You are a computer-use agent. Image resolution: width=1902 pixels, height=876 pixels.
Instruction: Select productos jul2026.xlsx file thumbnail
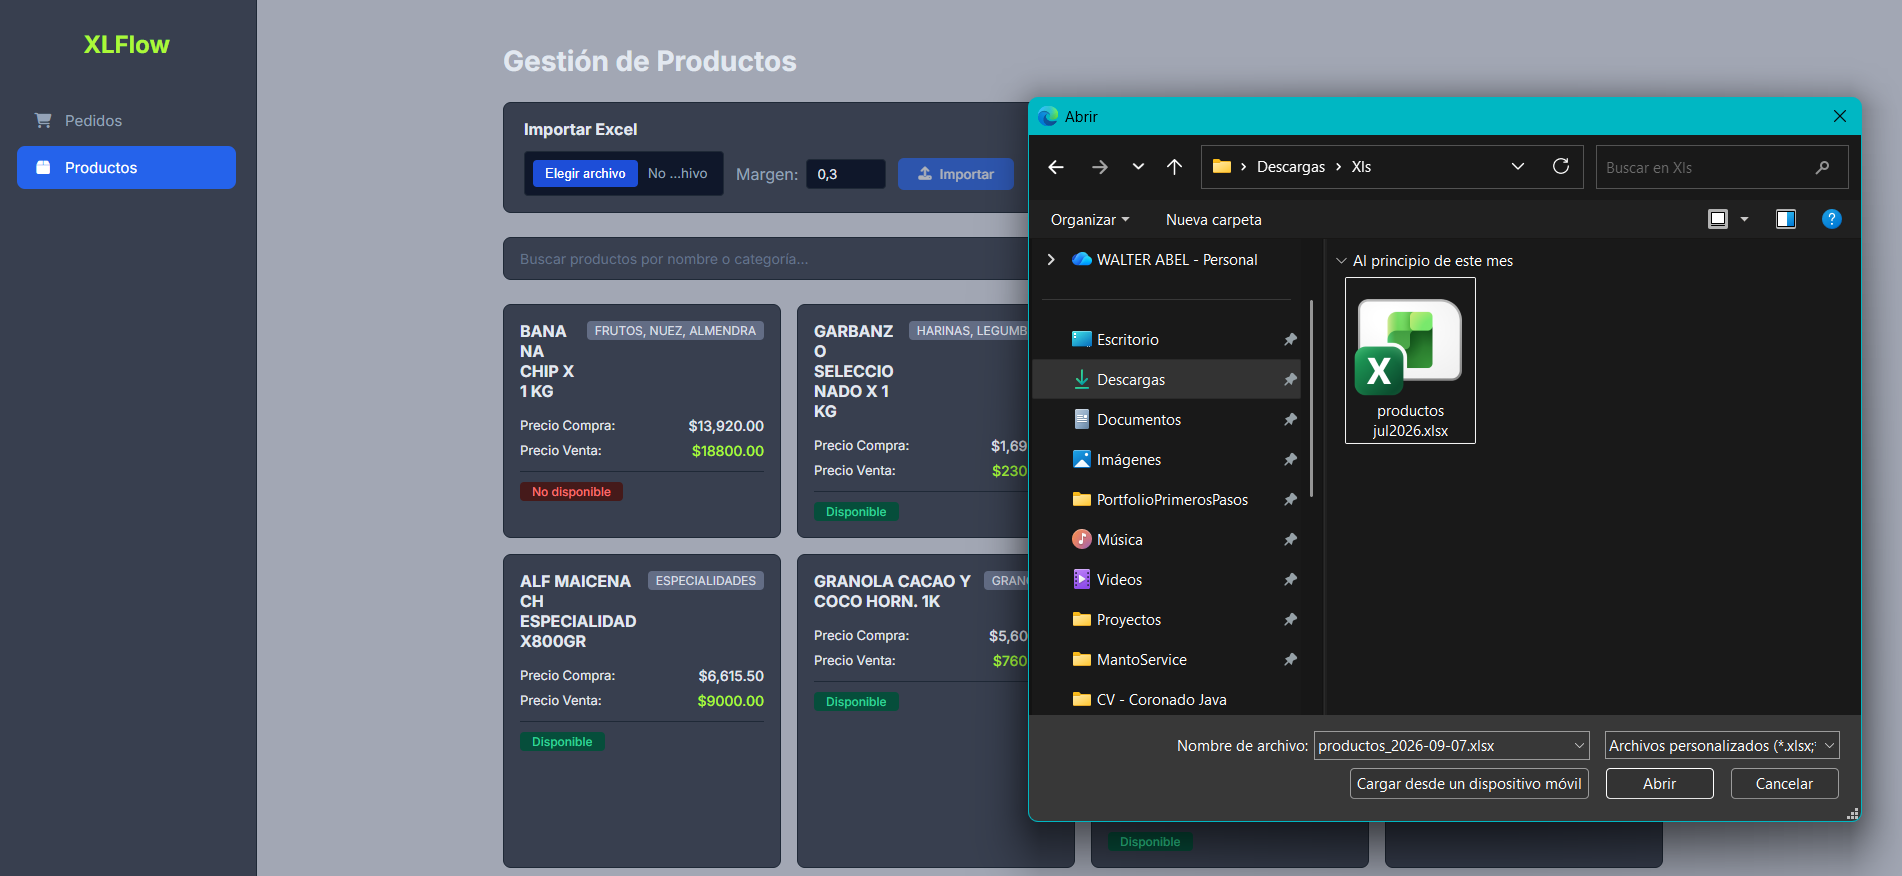pos(1410,360)
